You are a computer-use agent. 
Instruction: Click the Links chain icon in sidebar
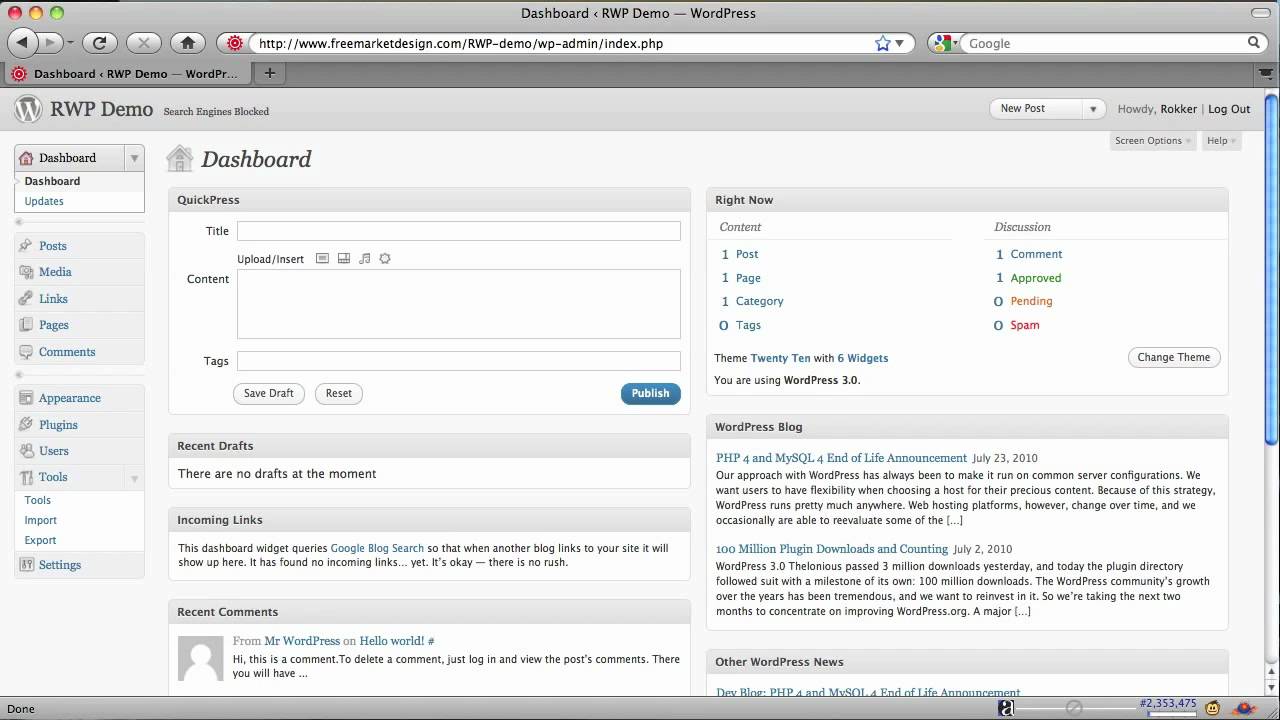26,299
